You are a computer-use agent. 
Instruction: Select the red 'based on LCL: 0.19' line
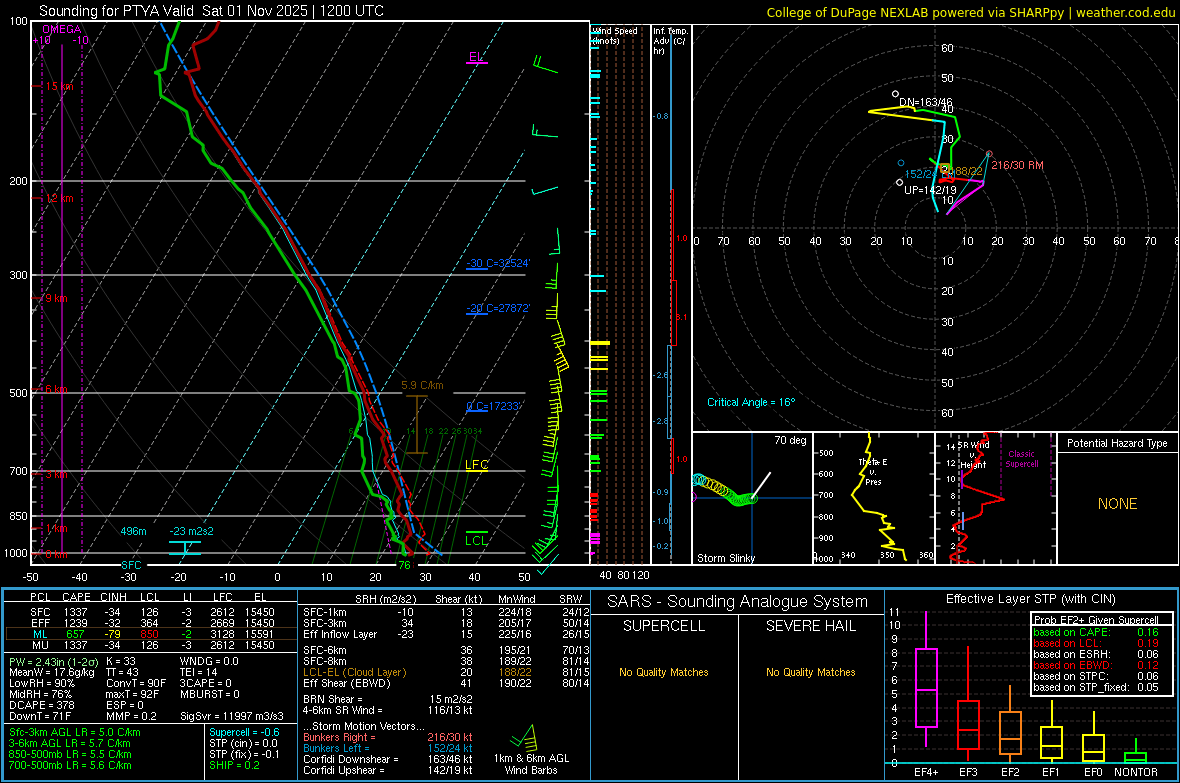point(1096,644)
